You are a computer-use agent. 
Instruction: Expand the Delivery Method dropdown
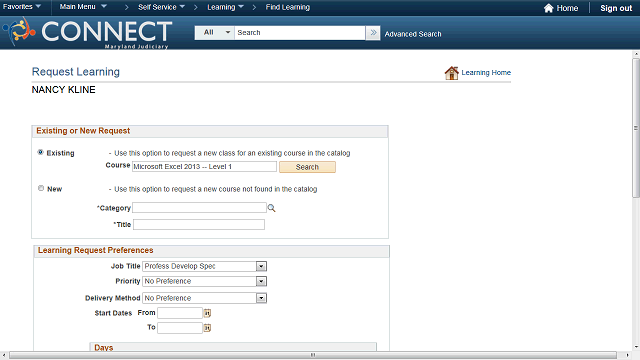click(x=261, y=298)
